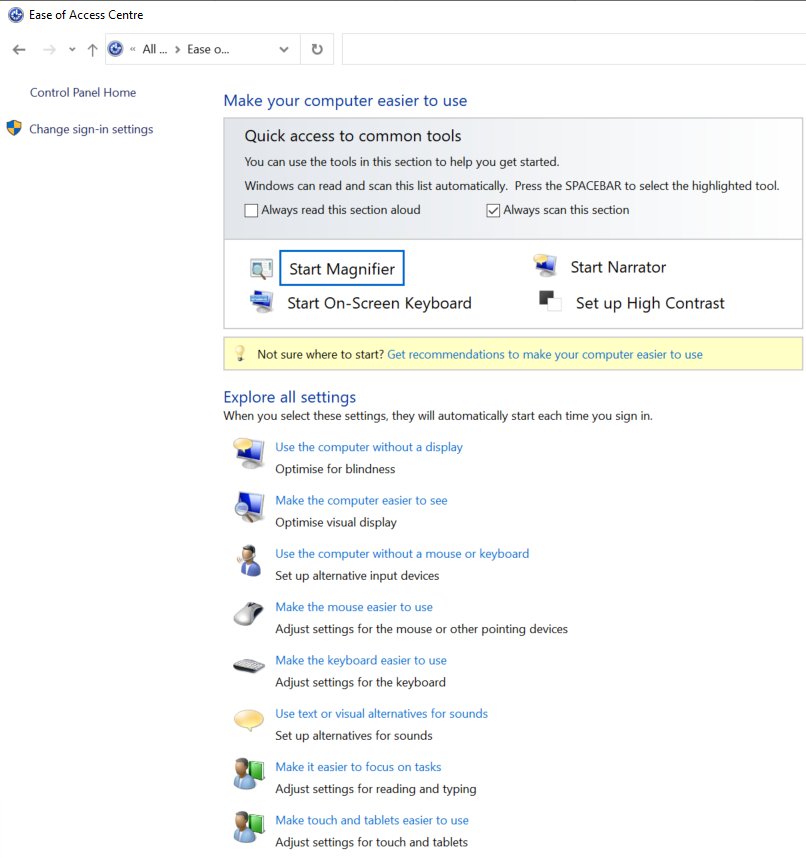Click in the Control Panel search box

pos(574,49)
